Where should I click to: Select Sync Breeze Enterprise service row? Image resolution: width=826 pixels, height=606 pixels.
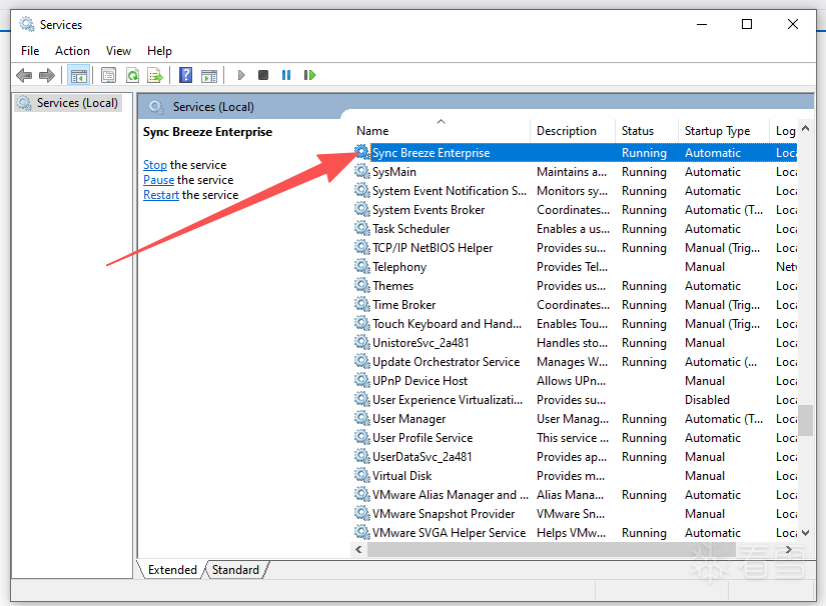click(574, 152)
